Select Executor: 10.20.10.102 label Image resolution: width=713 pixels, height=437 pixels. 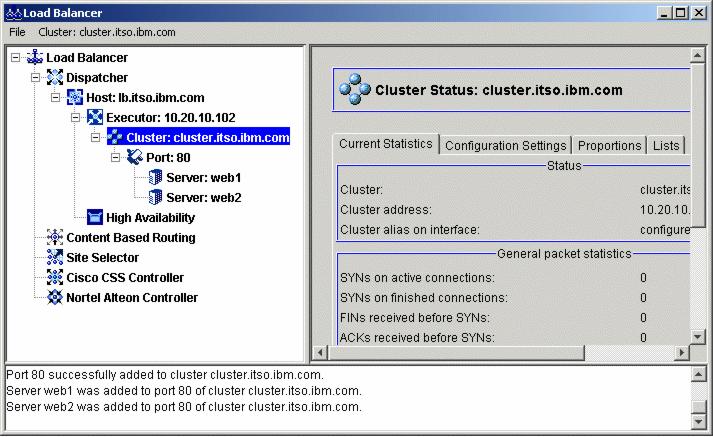click(x=171, y=118)
